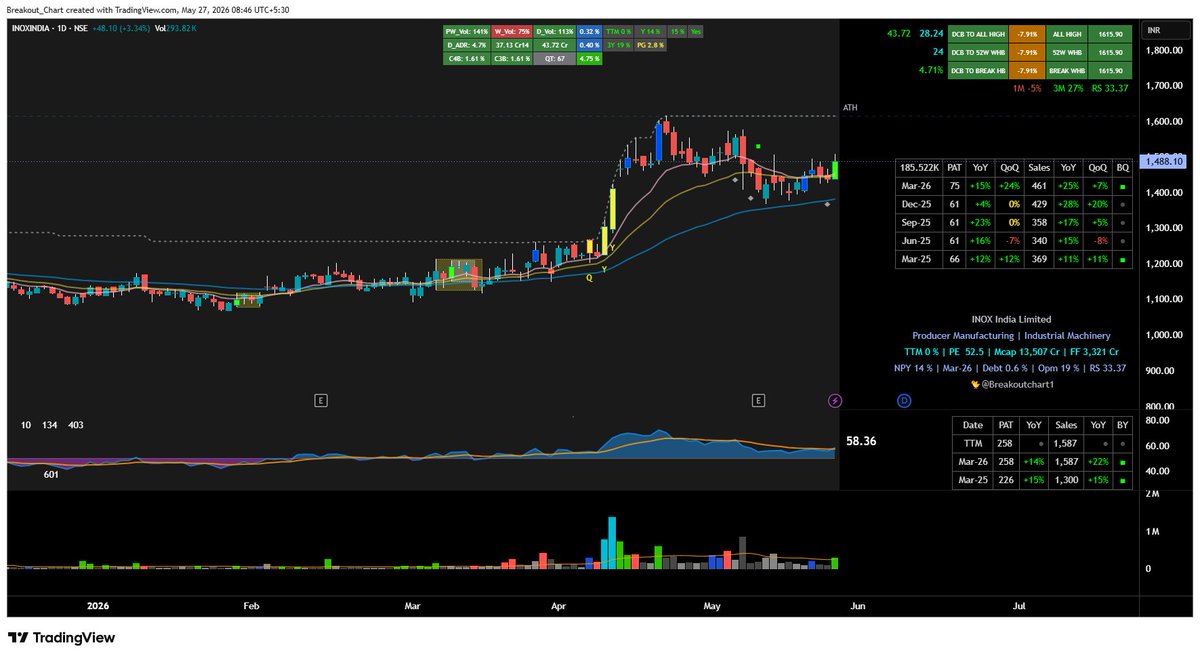This screenshot has width=1200, height=658.
Task: Click the QT: 67 badge
Action: (x=554, y=59)
